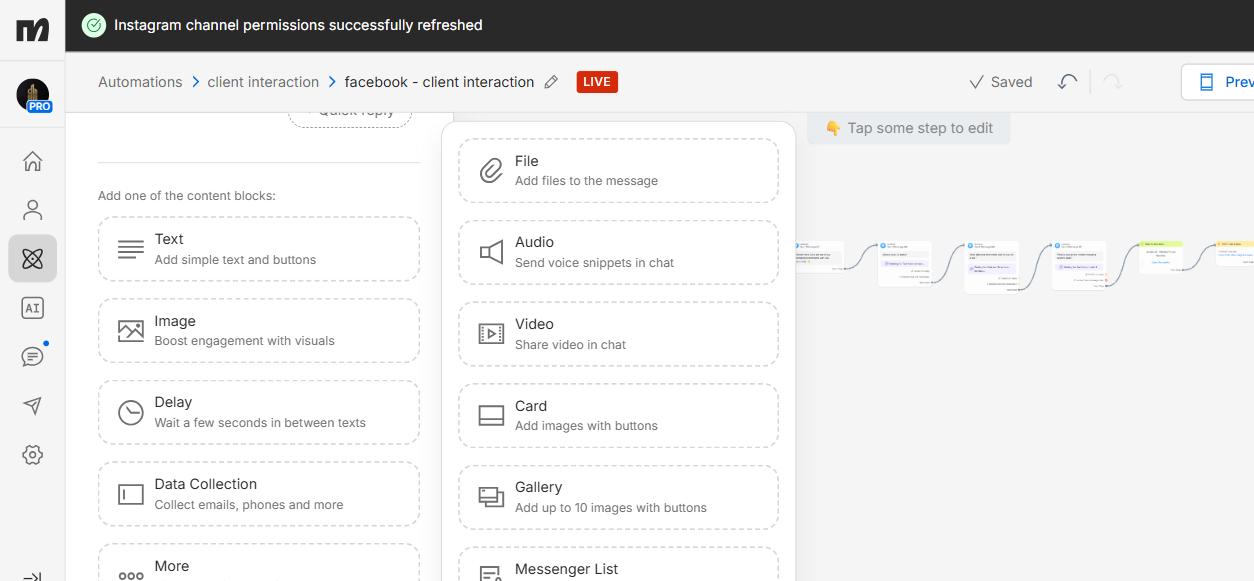The width and height of the screenshot is (1254, 581).
Task: Select the green-header flow node on canvas
Action: click(1160, 256)
